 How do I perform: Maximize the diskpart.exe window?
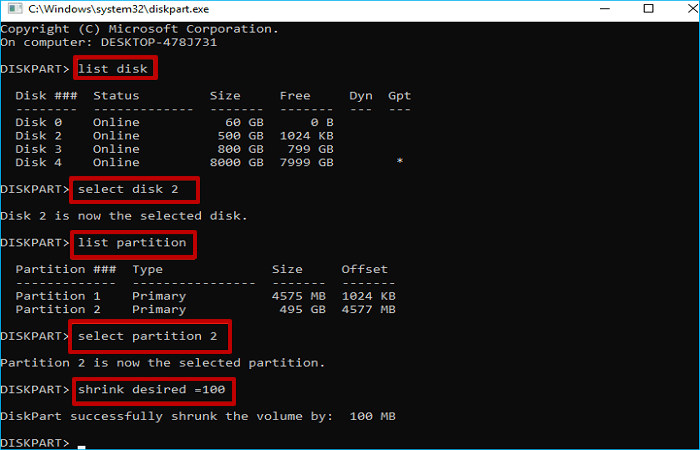click(649, 8)
